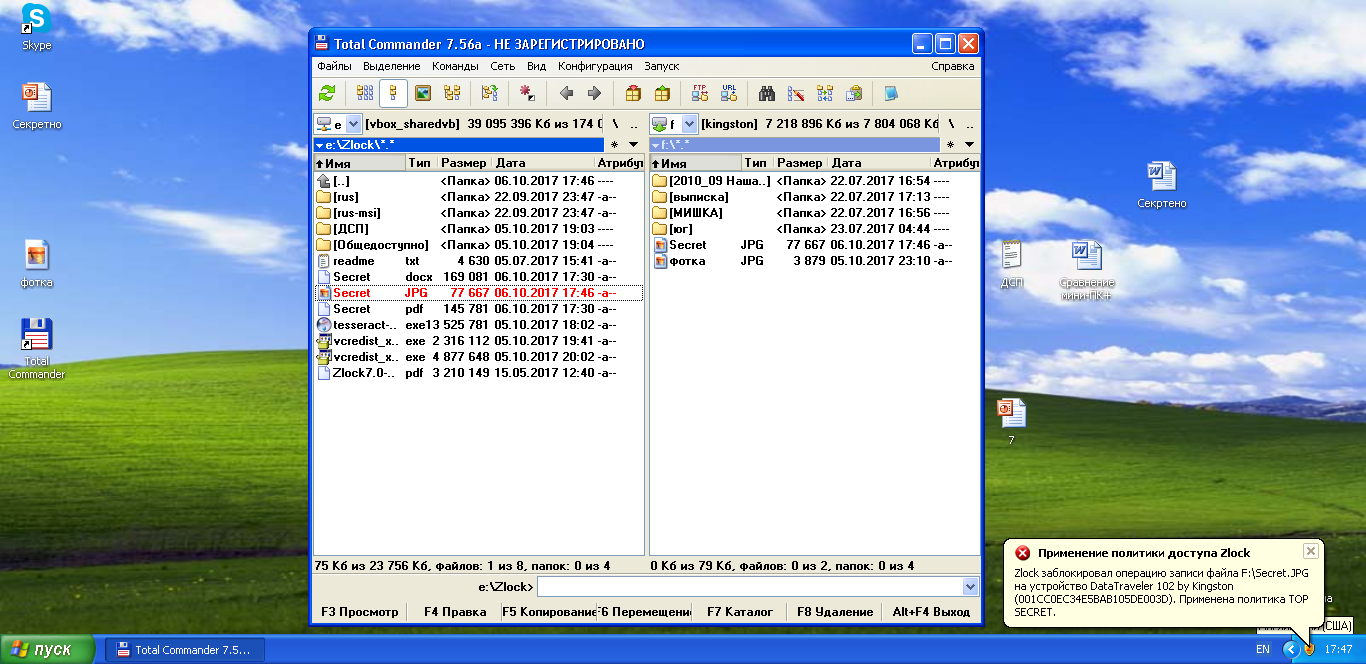
Task: Toggle the directory tree view button
Action: pyautogui.click(x=452, y=93)
